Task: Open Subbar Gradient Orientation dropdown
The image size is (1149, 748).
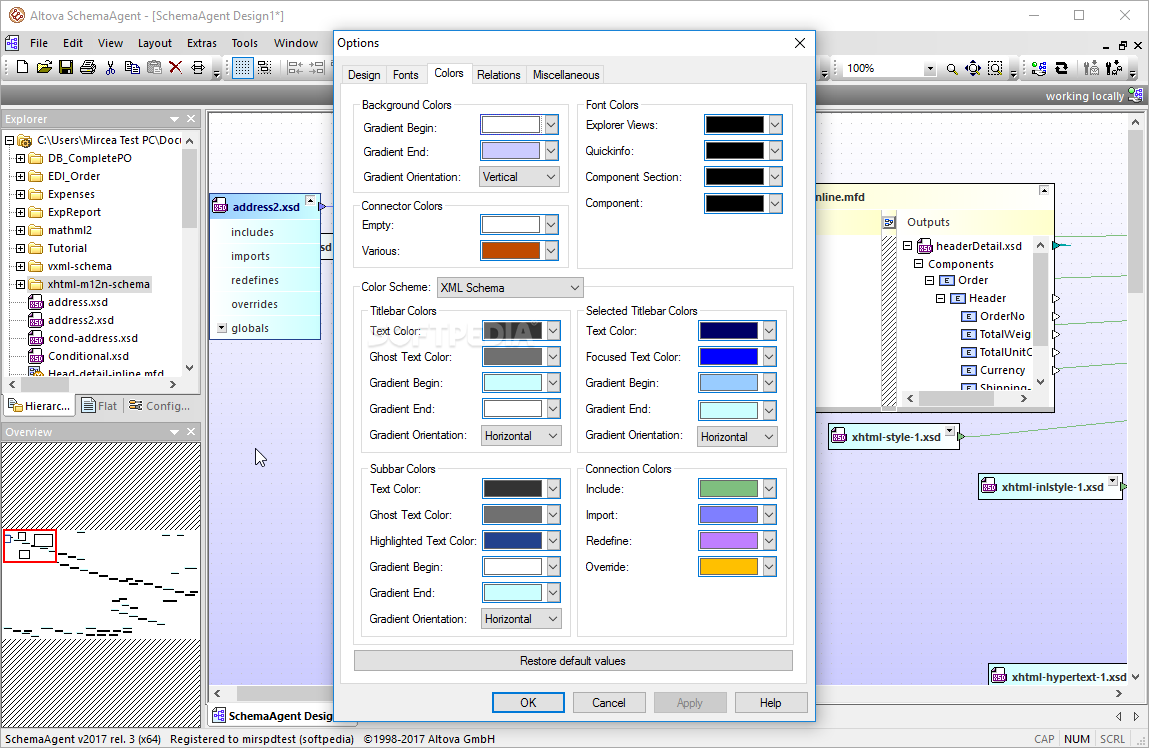Action: pyautogui.click(x=521, y=619)
